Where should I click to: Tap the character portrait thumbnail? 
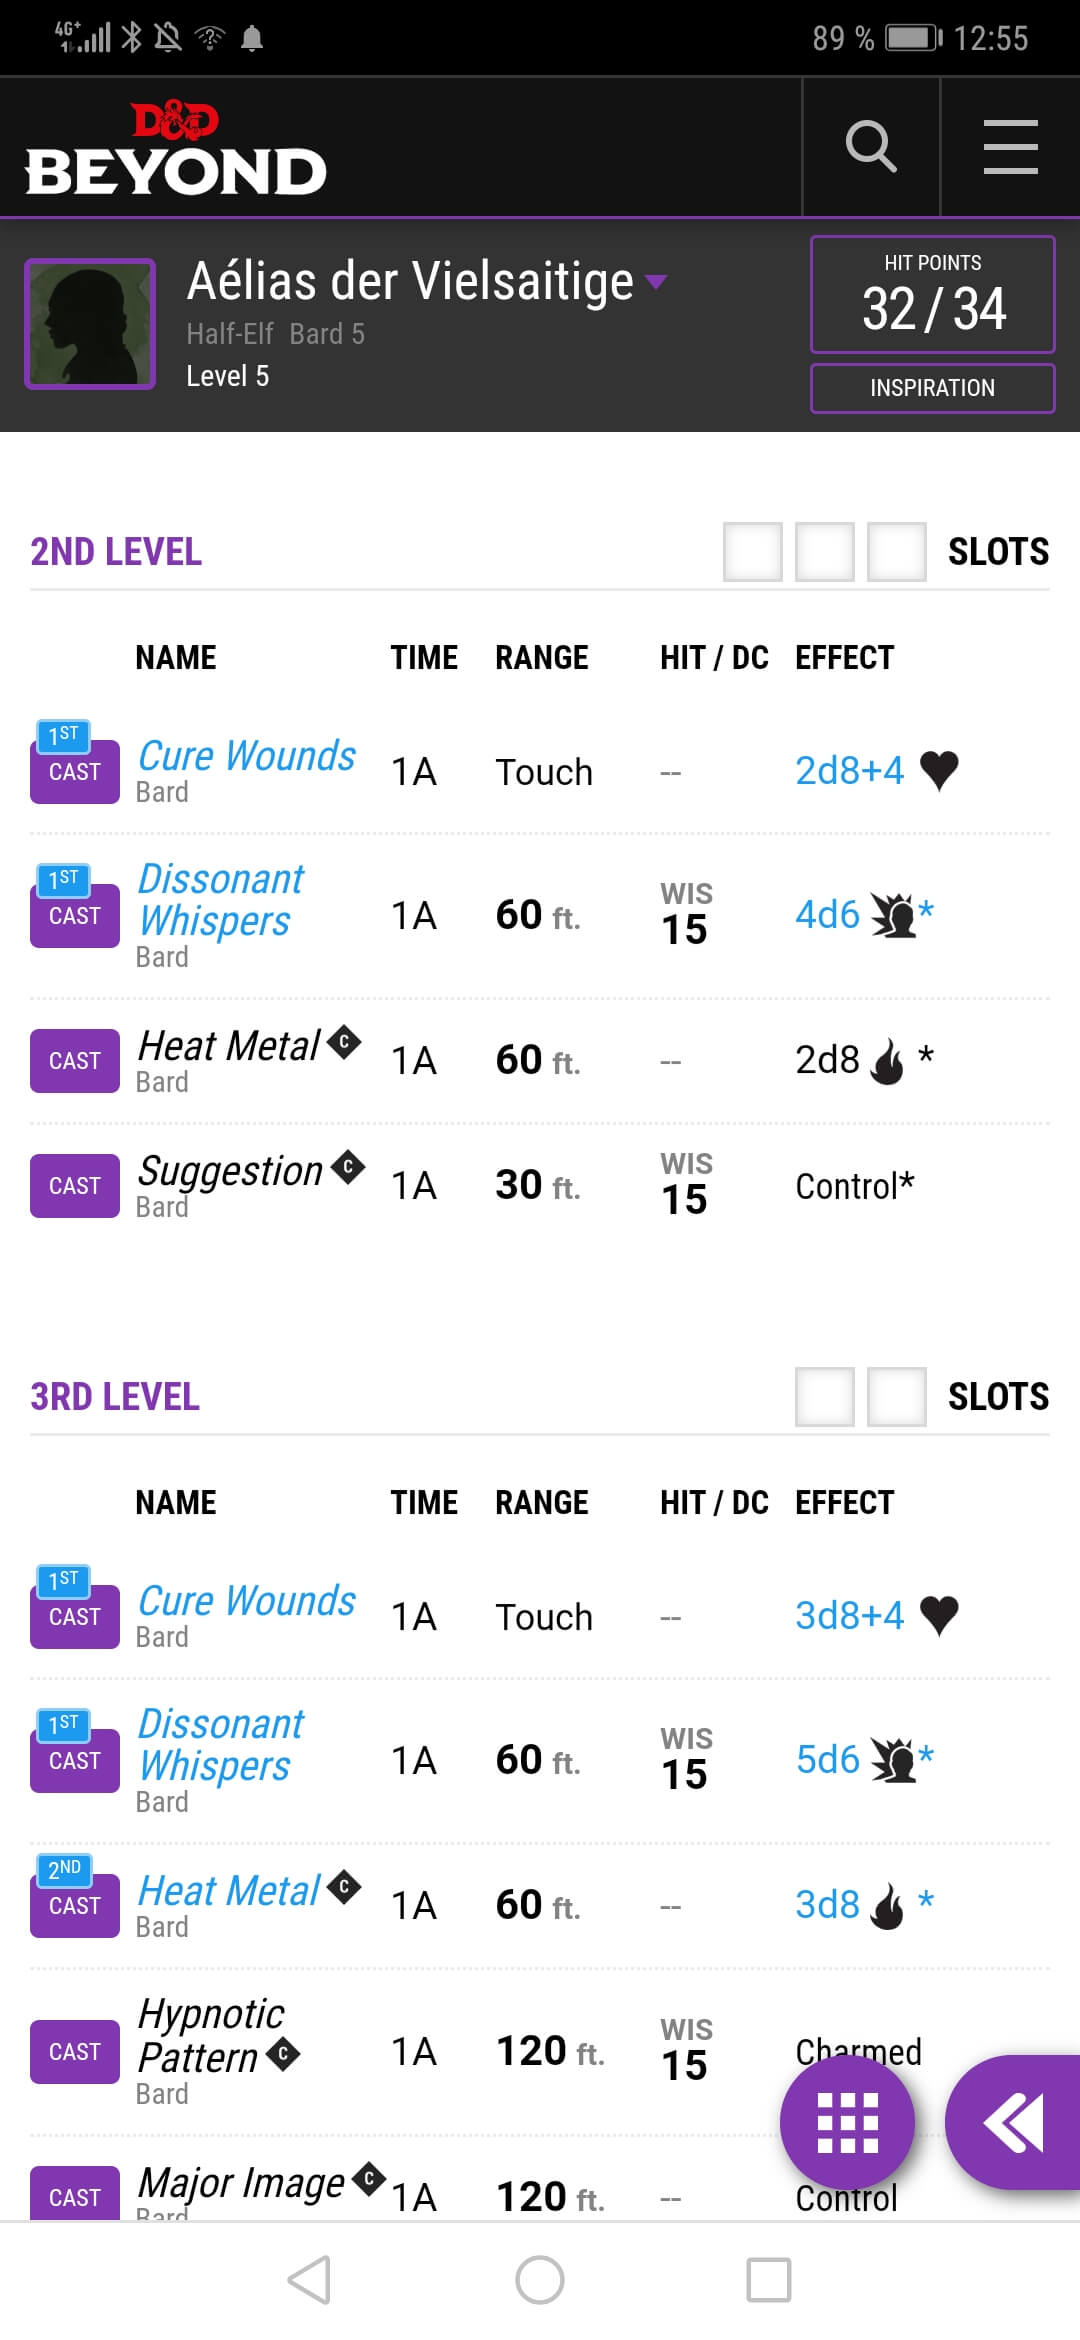pyautogui.click(x=90, y=324)
